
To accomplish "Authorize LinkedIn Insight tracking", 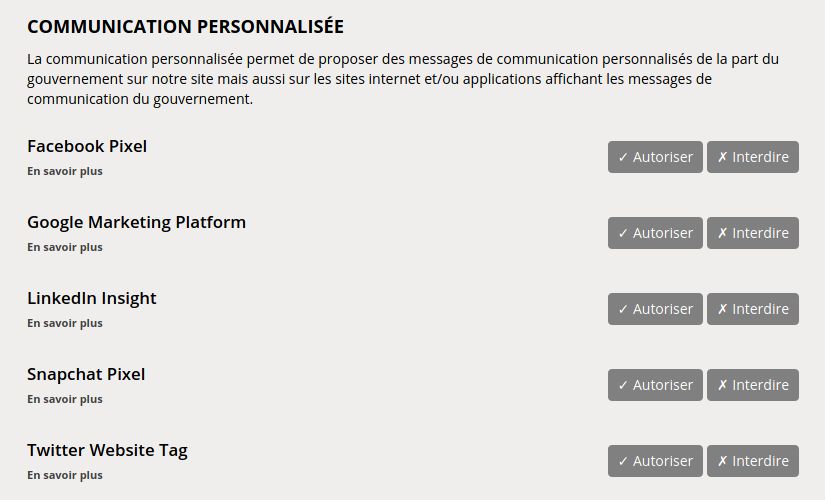I will click(655, 309).
